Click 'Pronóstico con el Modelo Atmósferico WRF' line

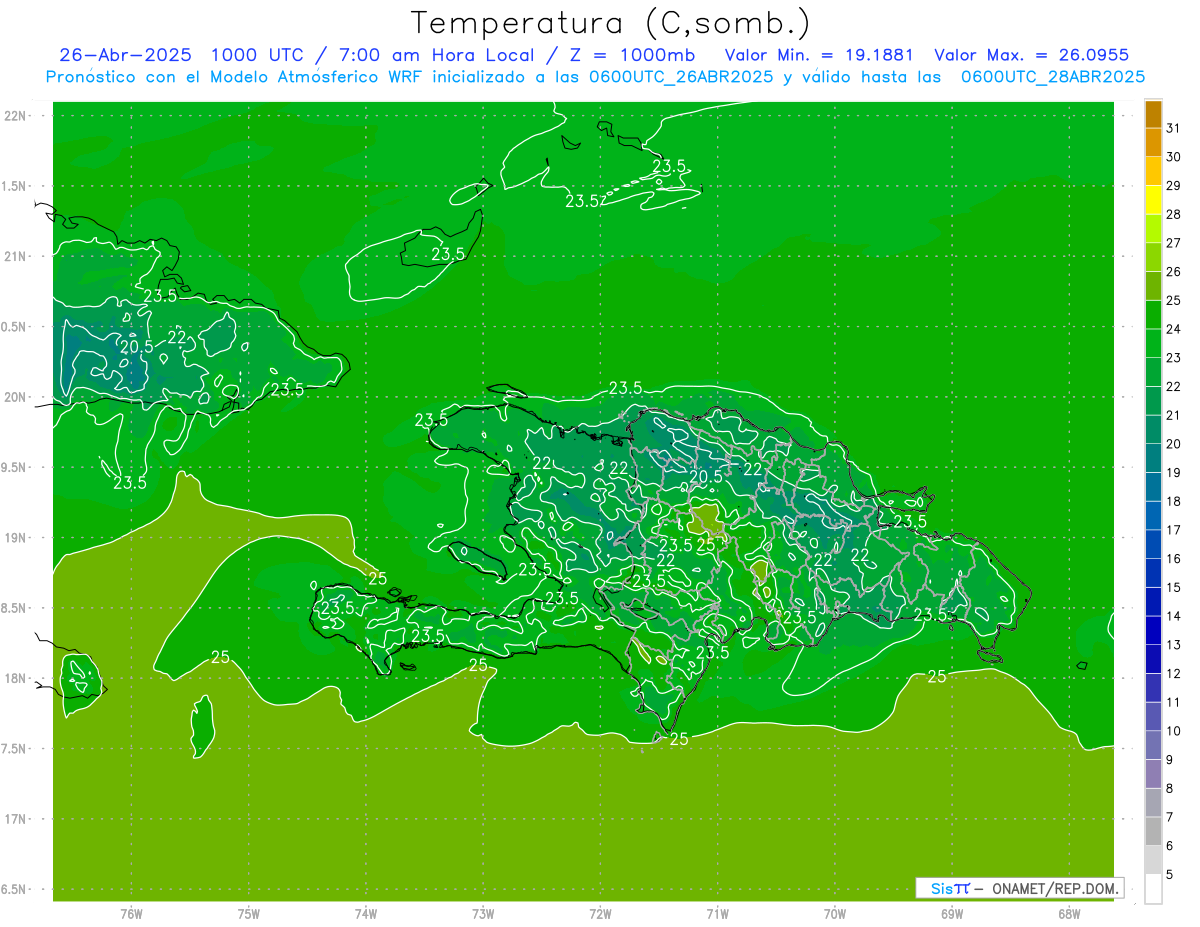236,77
